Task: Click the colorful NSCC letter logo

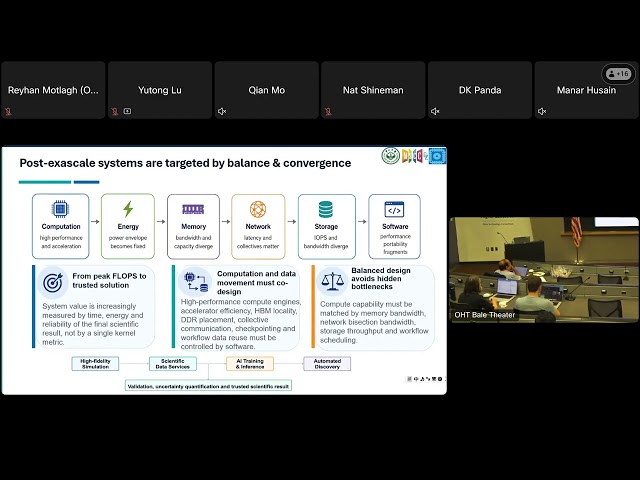Action: (414, 156)
